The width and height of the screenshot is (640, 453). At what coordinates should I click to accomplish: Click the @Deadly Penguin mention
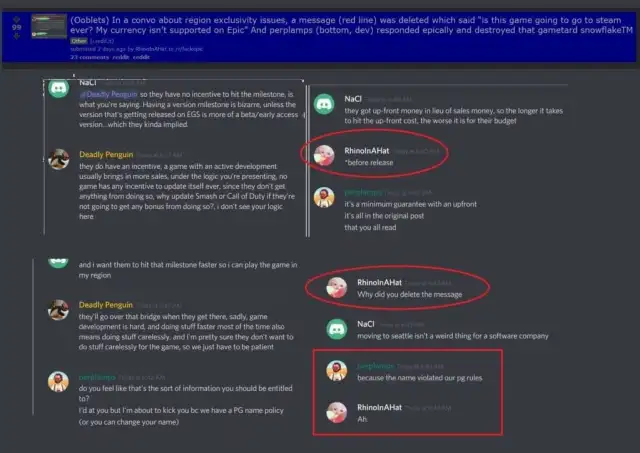click(x=109, y=94)
